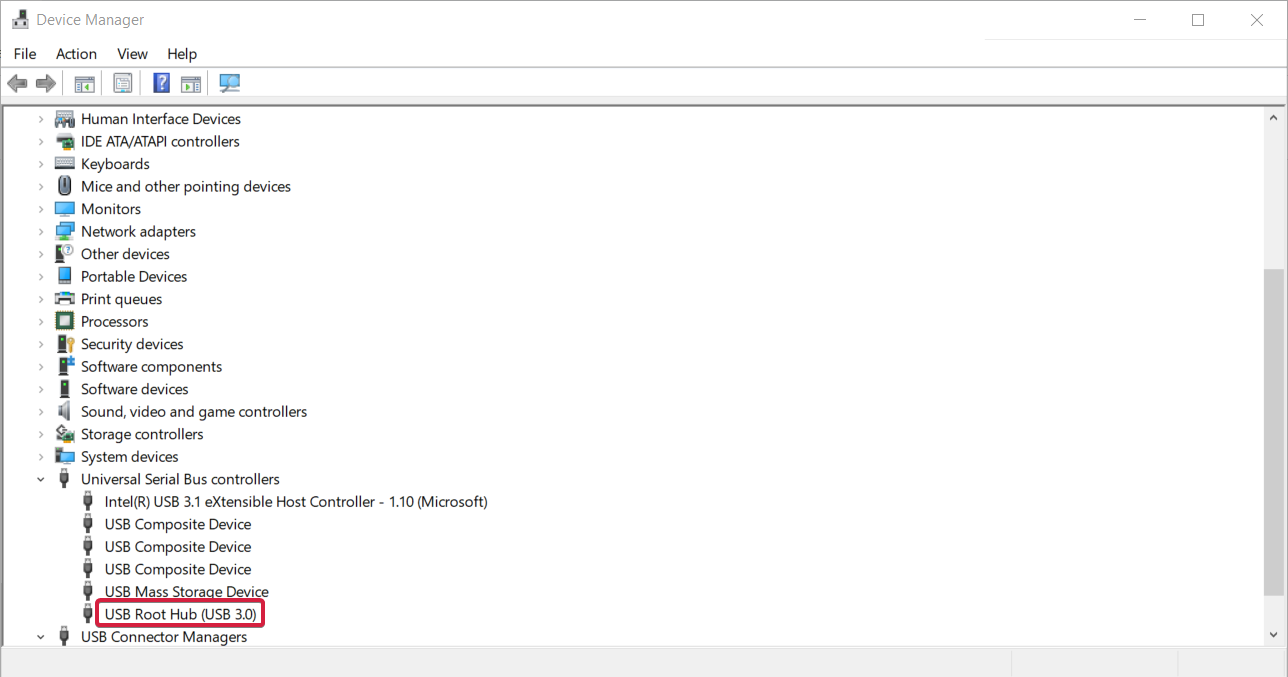This screenshot has width=1288, height=677.
Task: Click the Other devices question-mark icon
Action: pos(65,254)
